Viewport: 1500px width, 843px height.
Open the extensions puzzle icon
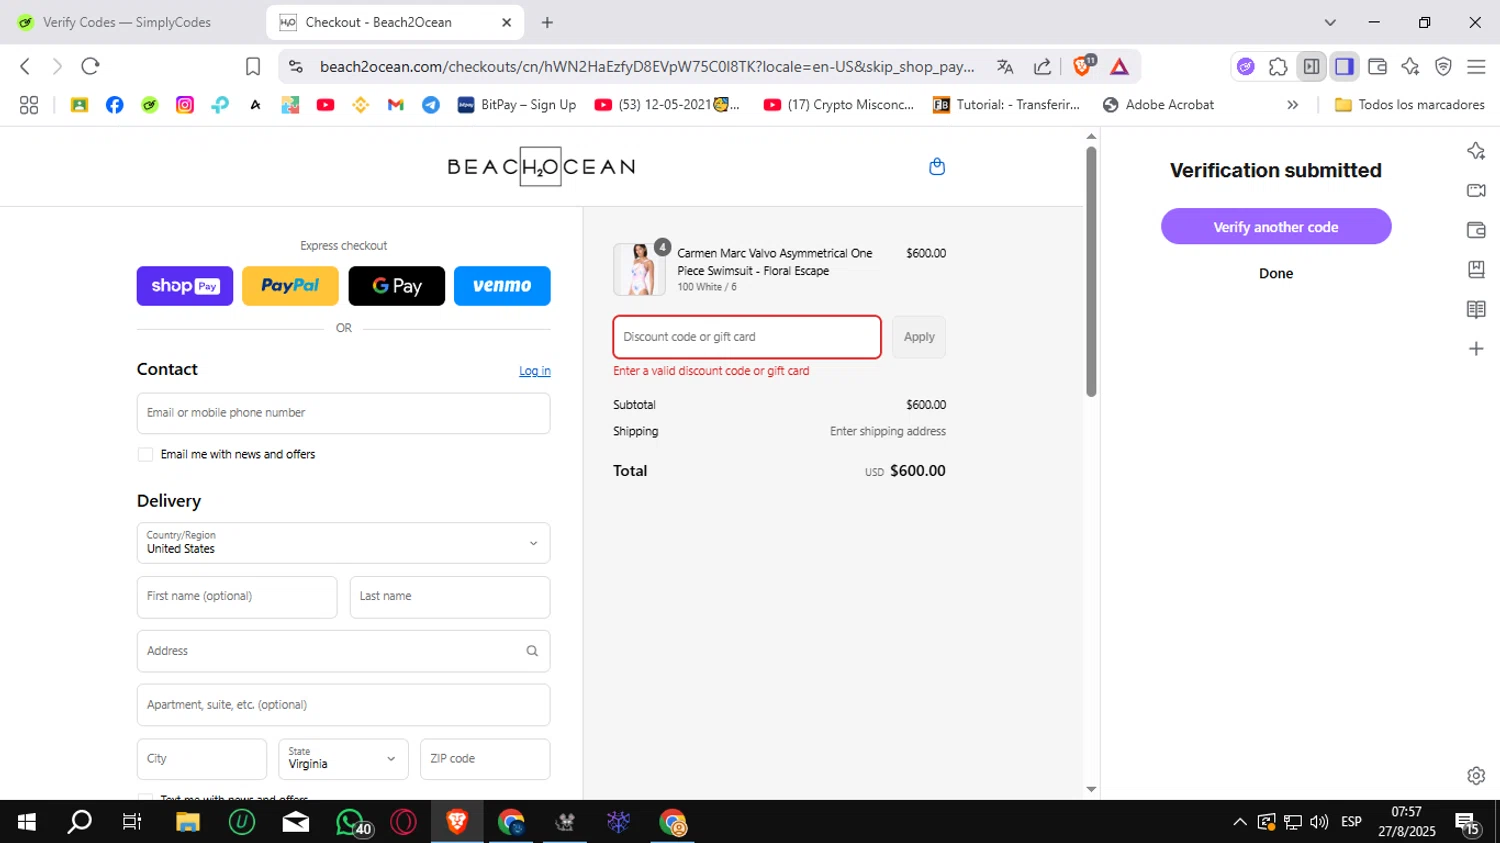click(1278, 67)
